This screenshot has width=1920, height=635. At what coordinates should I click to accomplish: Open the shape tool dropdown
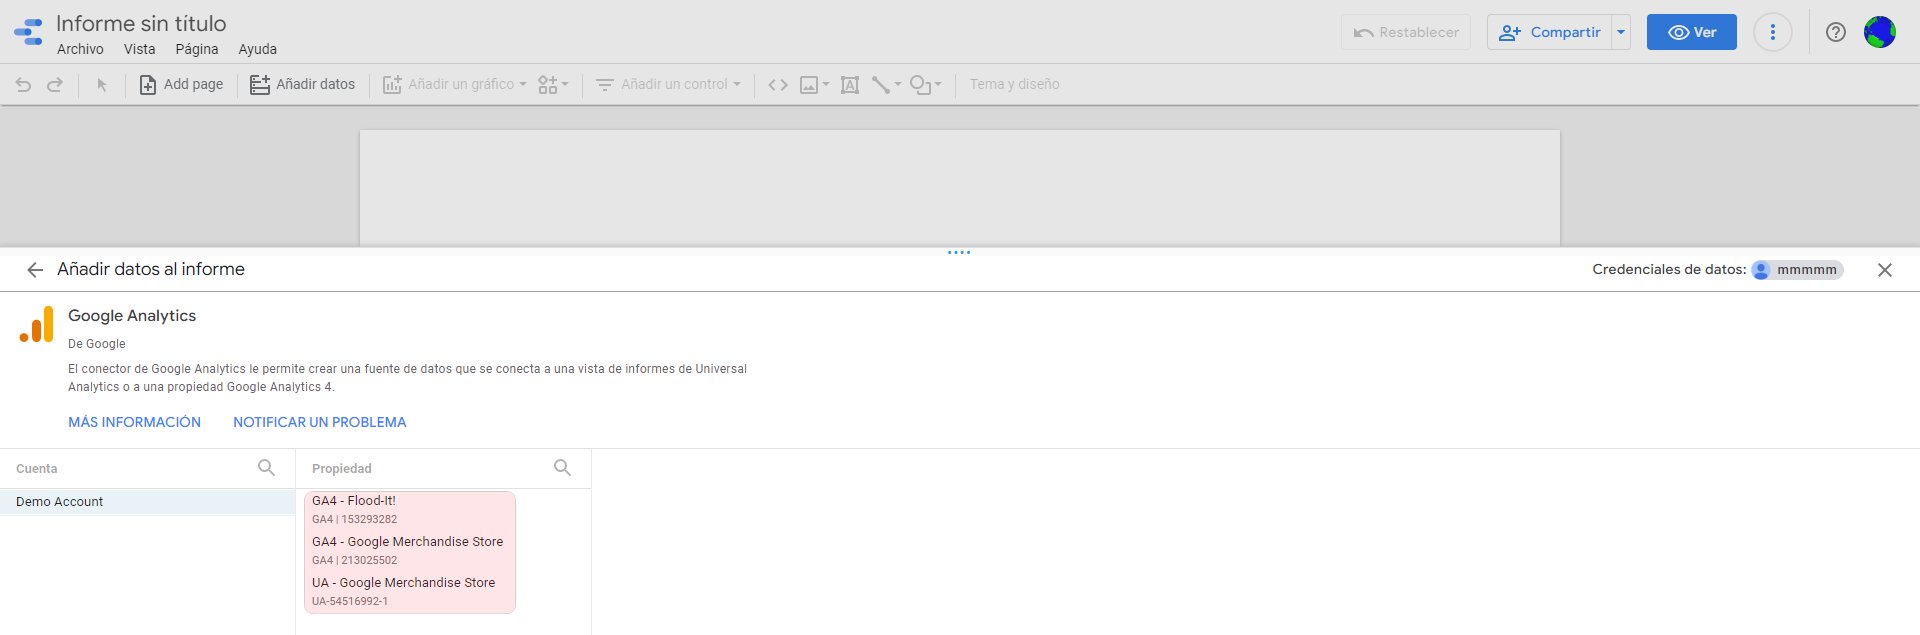click(925, 85)
